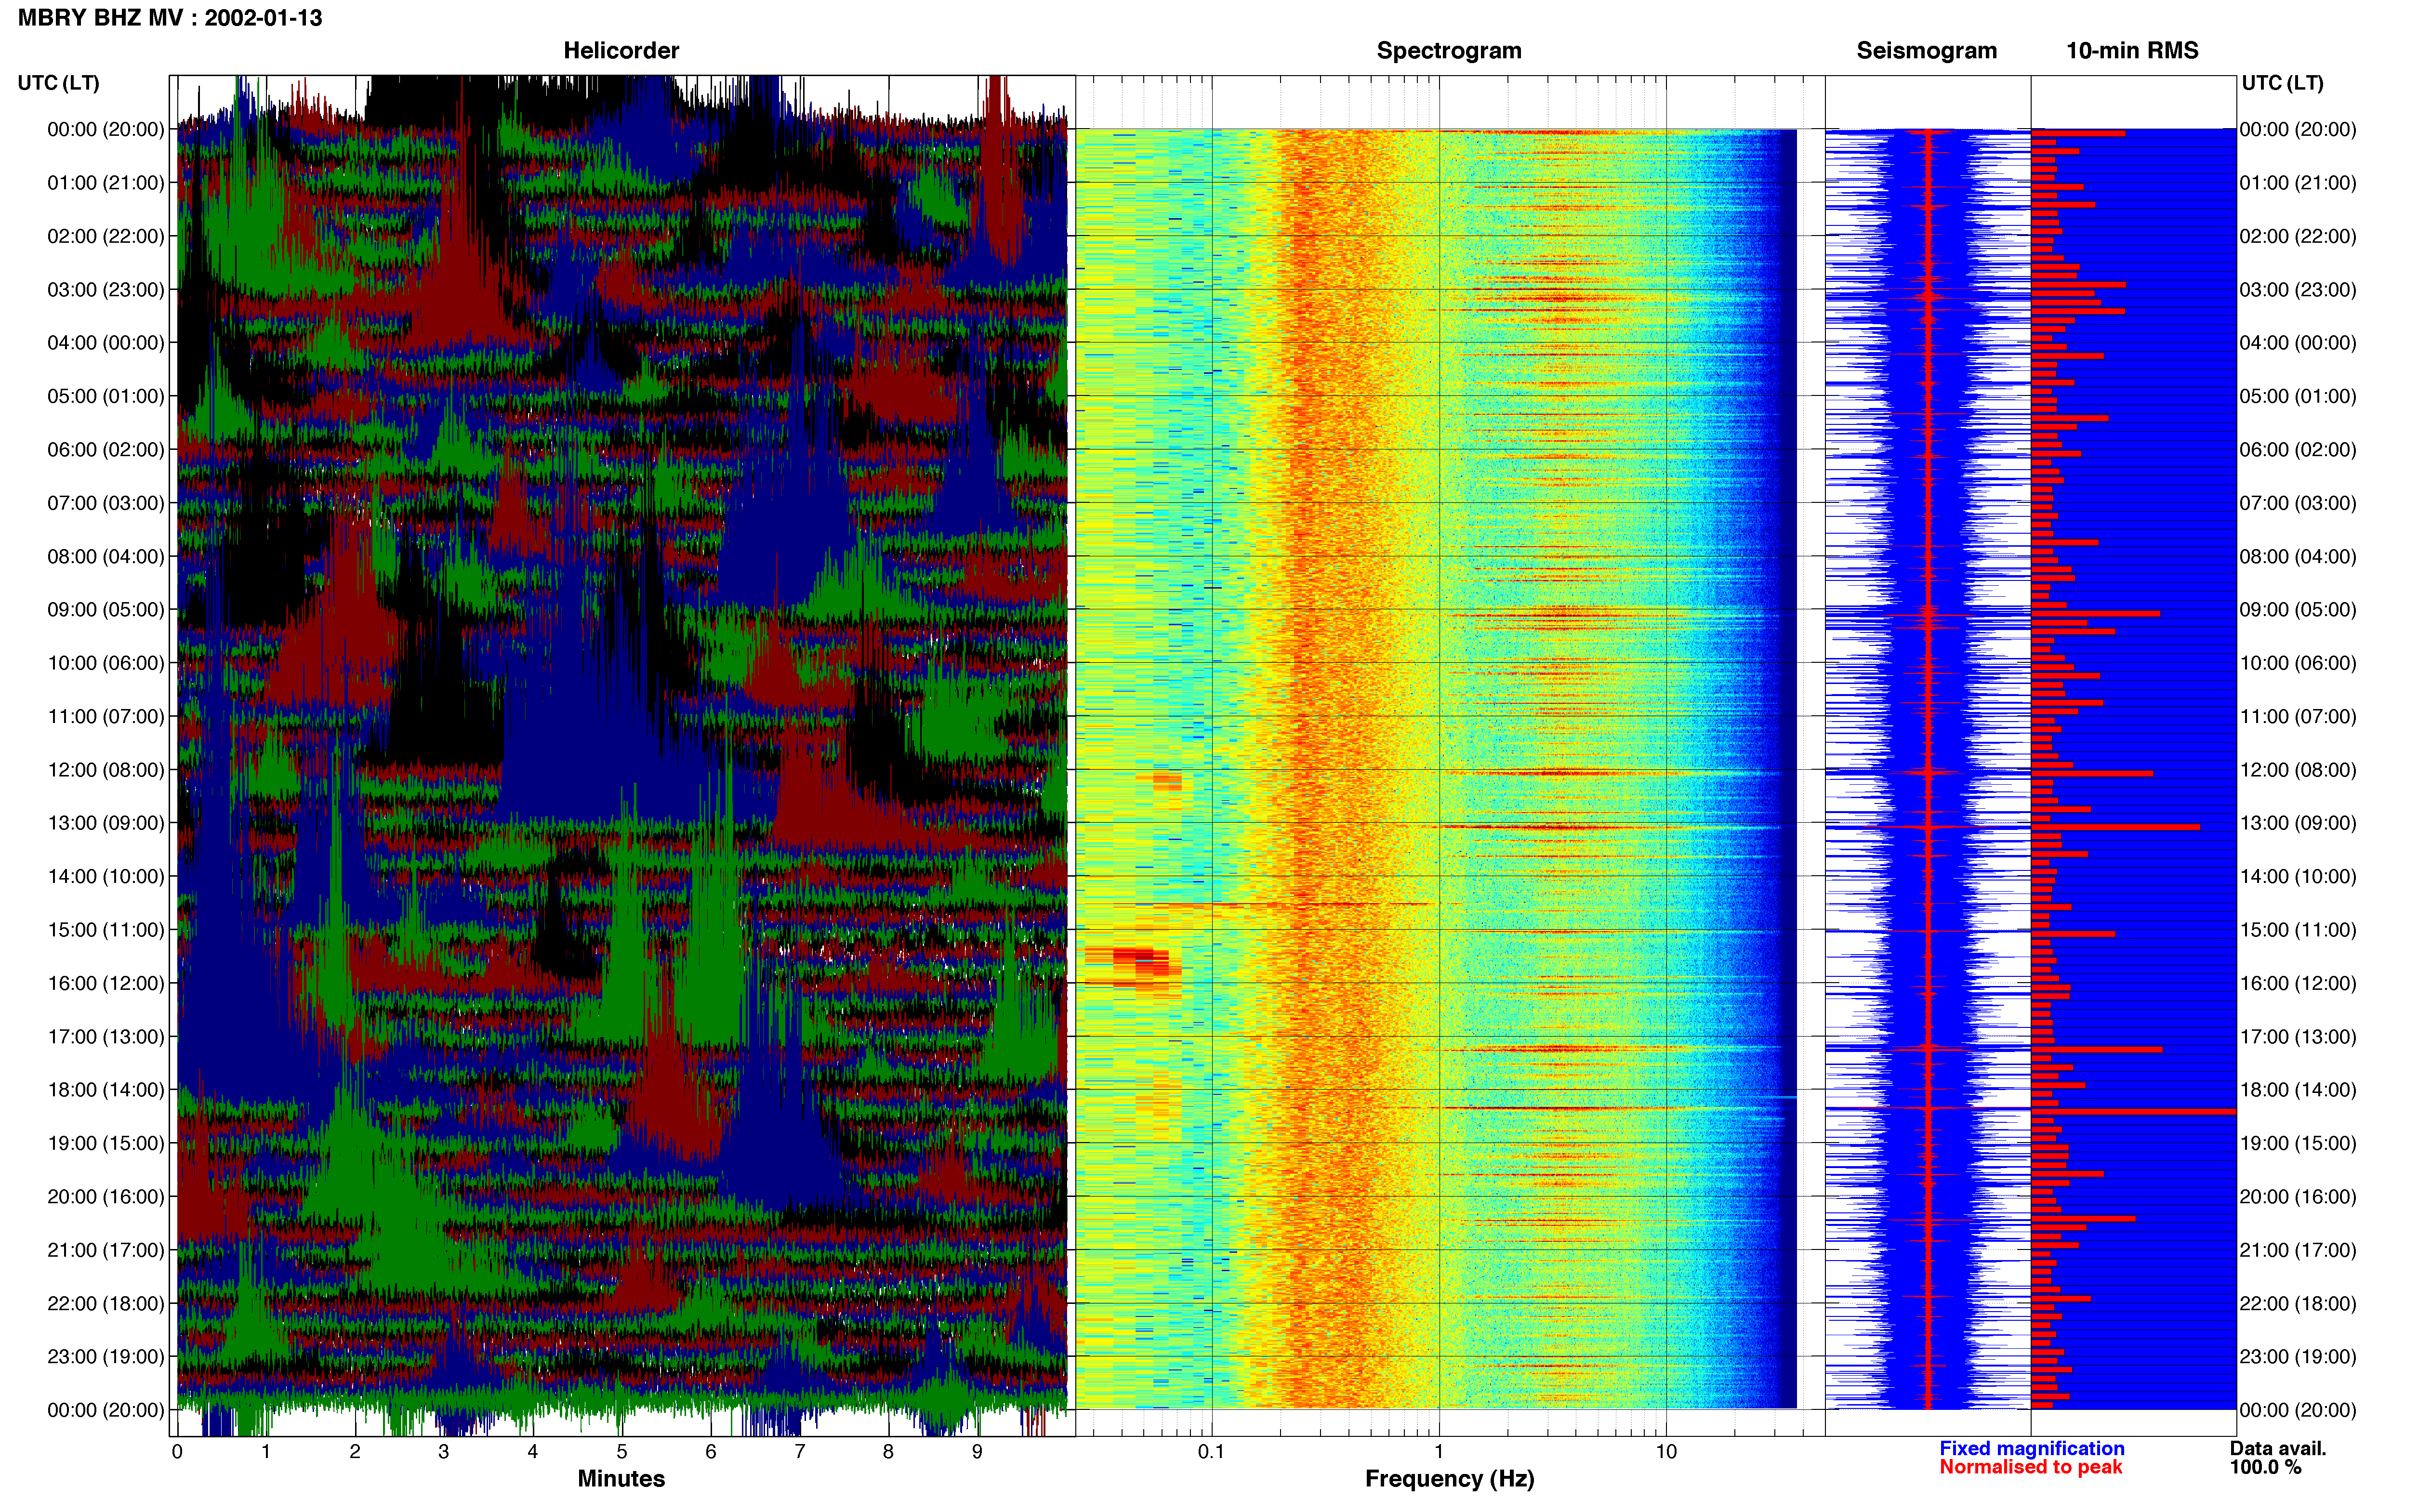Viewport: 2418px width, 1512px height.
Task: Select left time label 12:00 (08:00)
Action: tap(106, 770)
